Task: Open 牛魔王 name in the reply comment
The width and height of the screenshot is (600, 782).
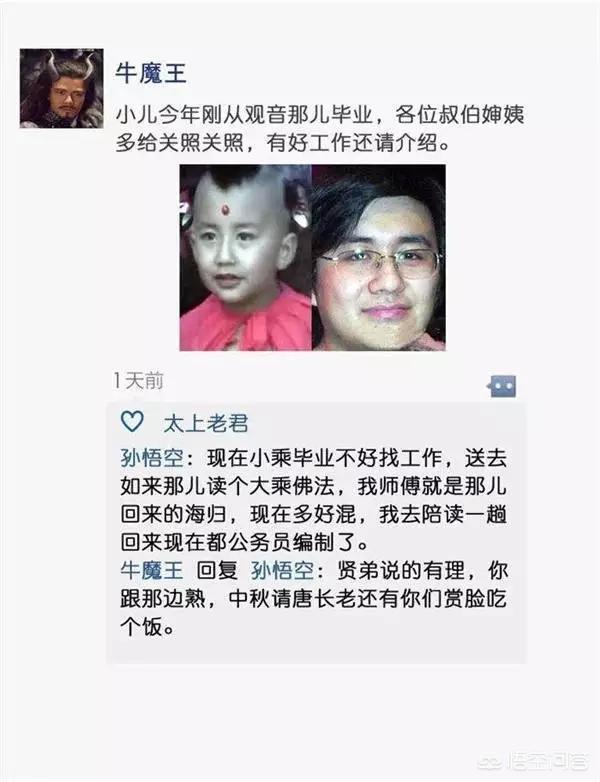Action: (x=152, y=570)
